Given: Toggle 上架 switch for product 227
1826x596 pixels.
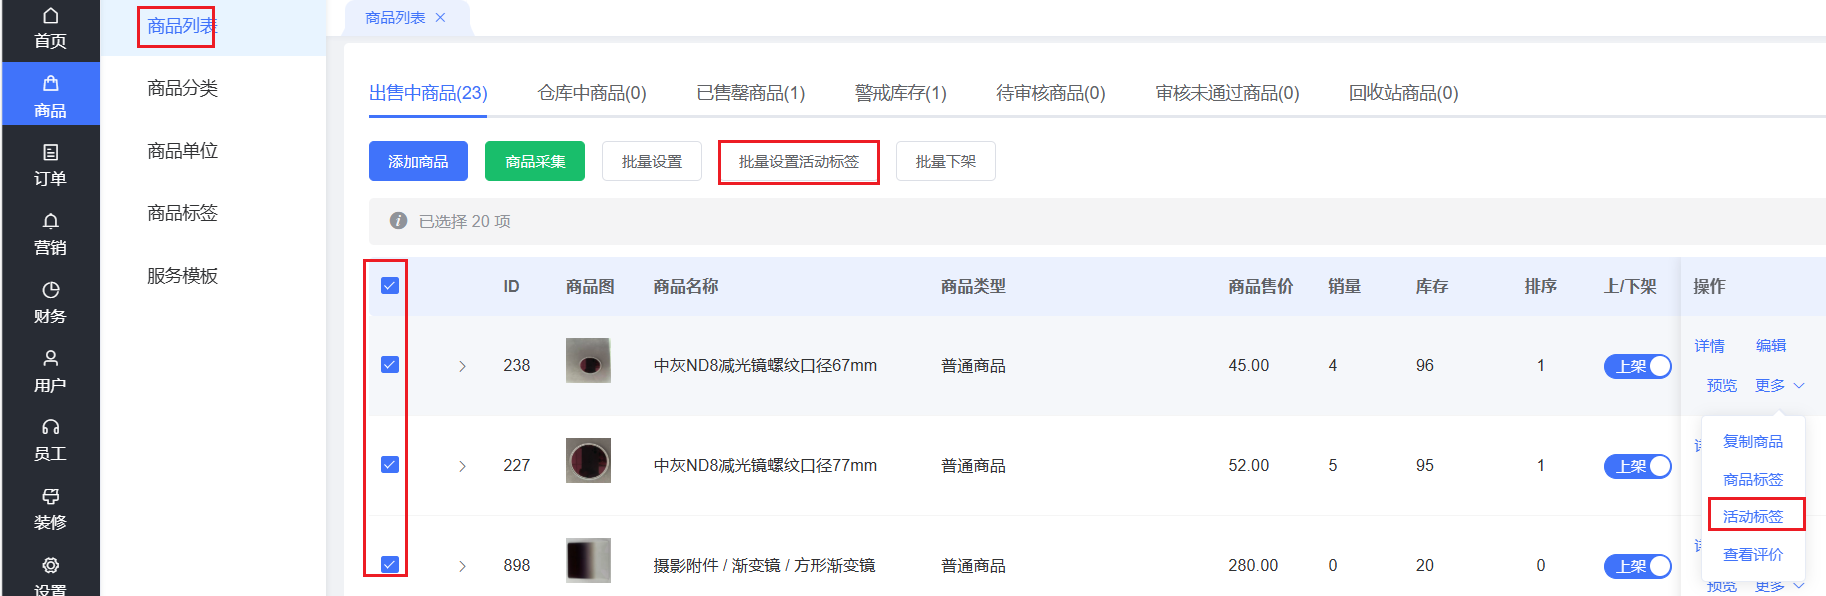Looking at the screenshot, I should (x=1637, y=466).
